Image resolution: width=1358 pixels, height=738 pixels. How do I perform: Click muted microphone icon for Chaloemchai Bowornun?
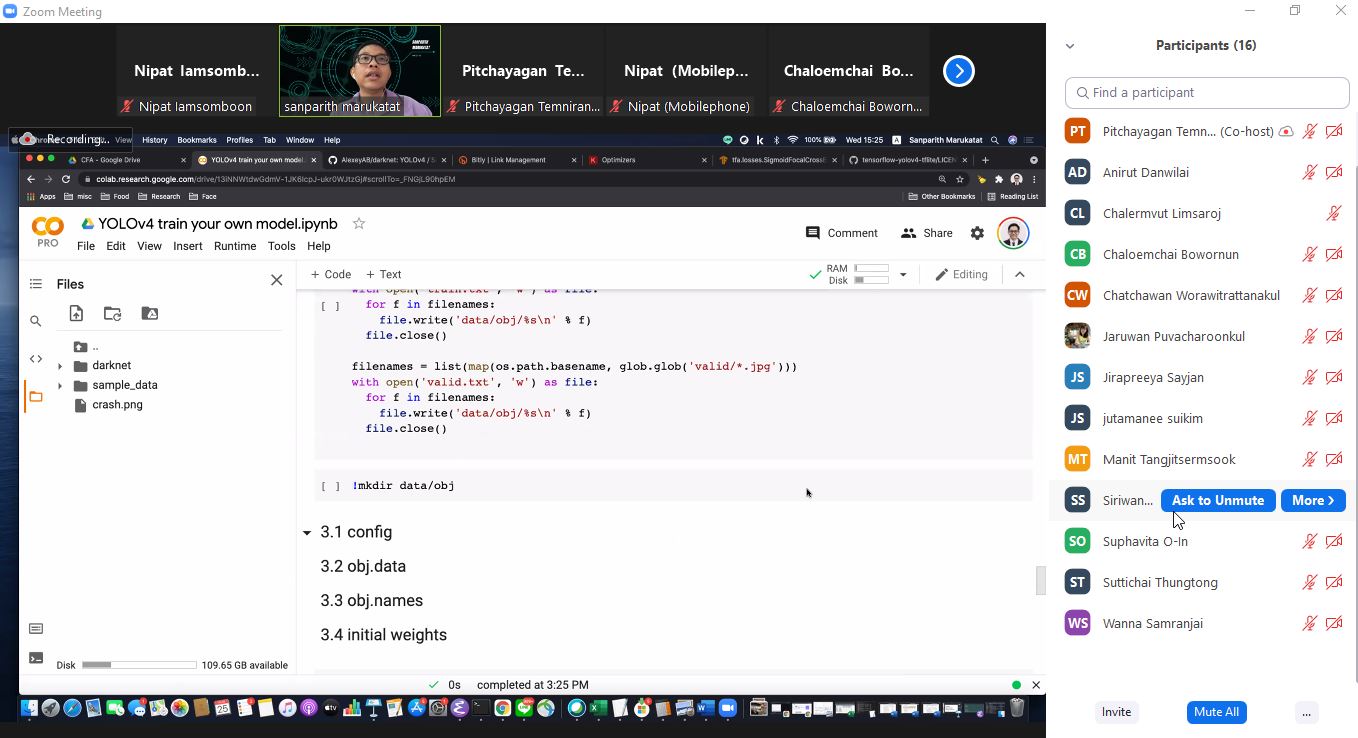click(1309, 254)
